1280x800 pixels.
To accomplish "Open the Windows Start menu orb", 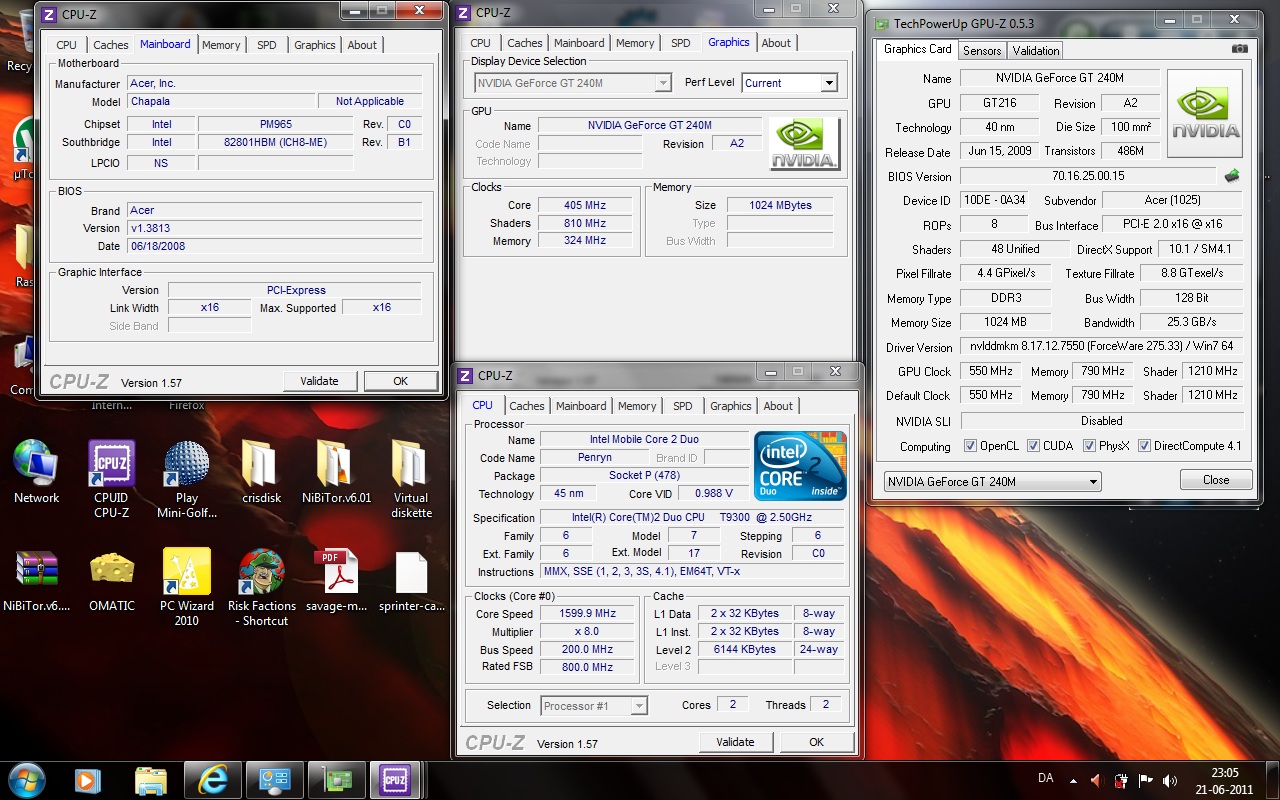I will point(26,780).
